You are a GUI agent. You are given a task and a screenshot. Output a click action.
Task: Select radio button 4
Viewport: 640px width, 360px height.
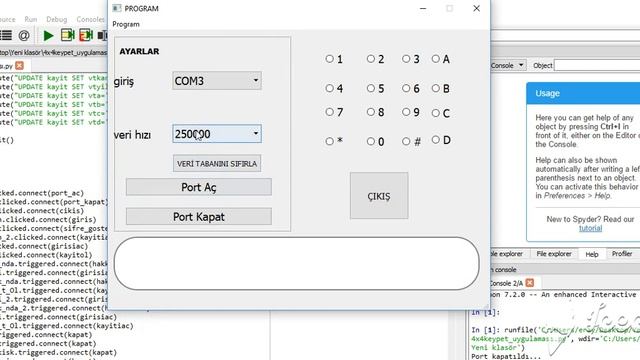(329, 88)
